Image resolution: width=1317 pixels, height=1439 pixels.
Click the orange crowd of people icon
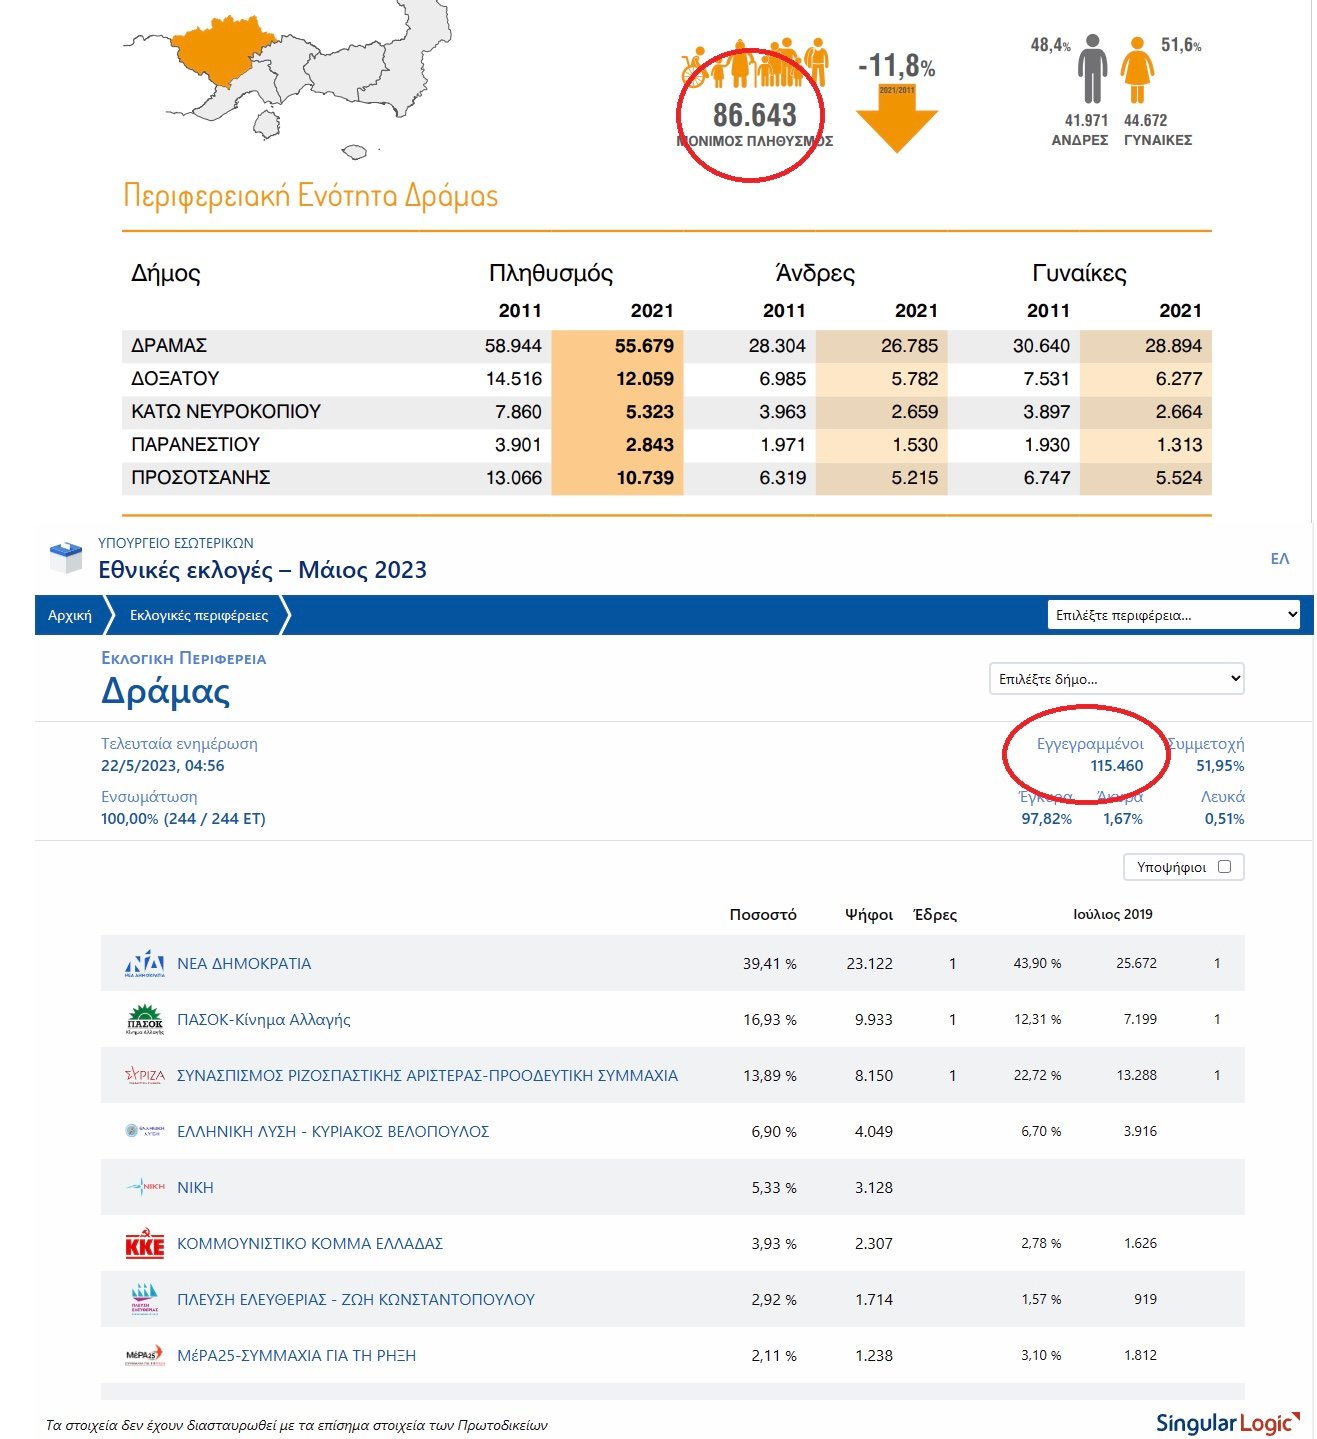pyautogui.click(x=756, y=64)
